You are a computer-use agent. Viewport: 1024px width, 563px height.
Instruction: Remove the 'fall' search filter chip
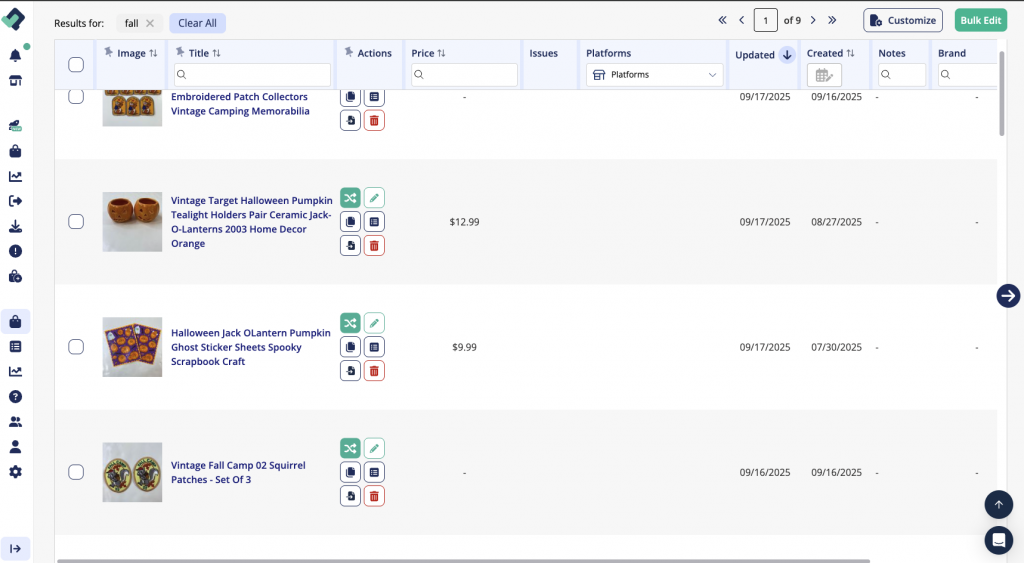pos(150,23)
